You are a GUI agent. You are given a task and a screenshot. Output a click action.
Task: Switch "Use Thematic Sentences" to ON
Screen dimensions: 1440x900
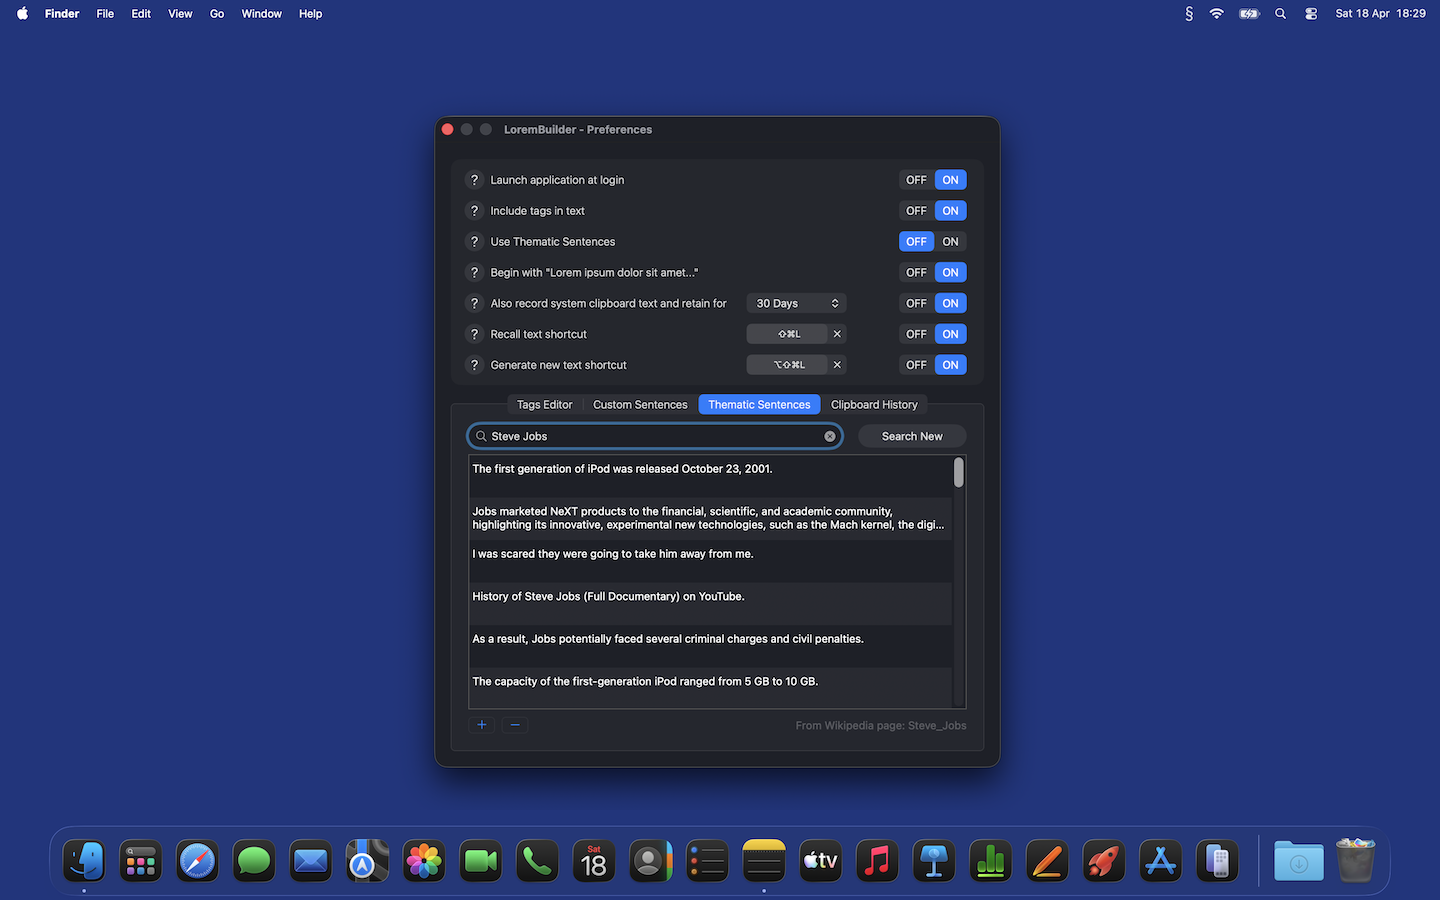(x=949, y=241)
